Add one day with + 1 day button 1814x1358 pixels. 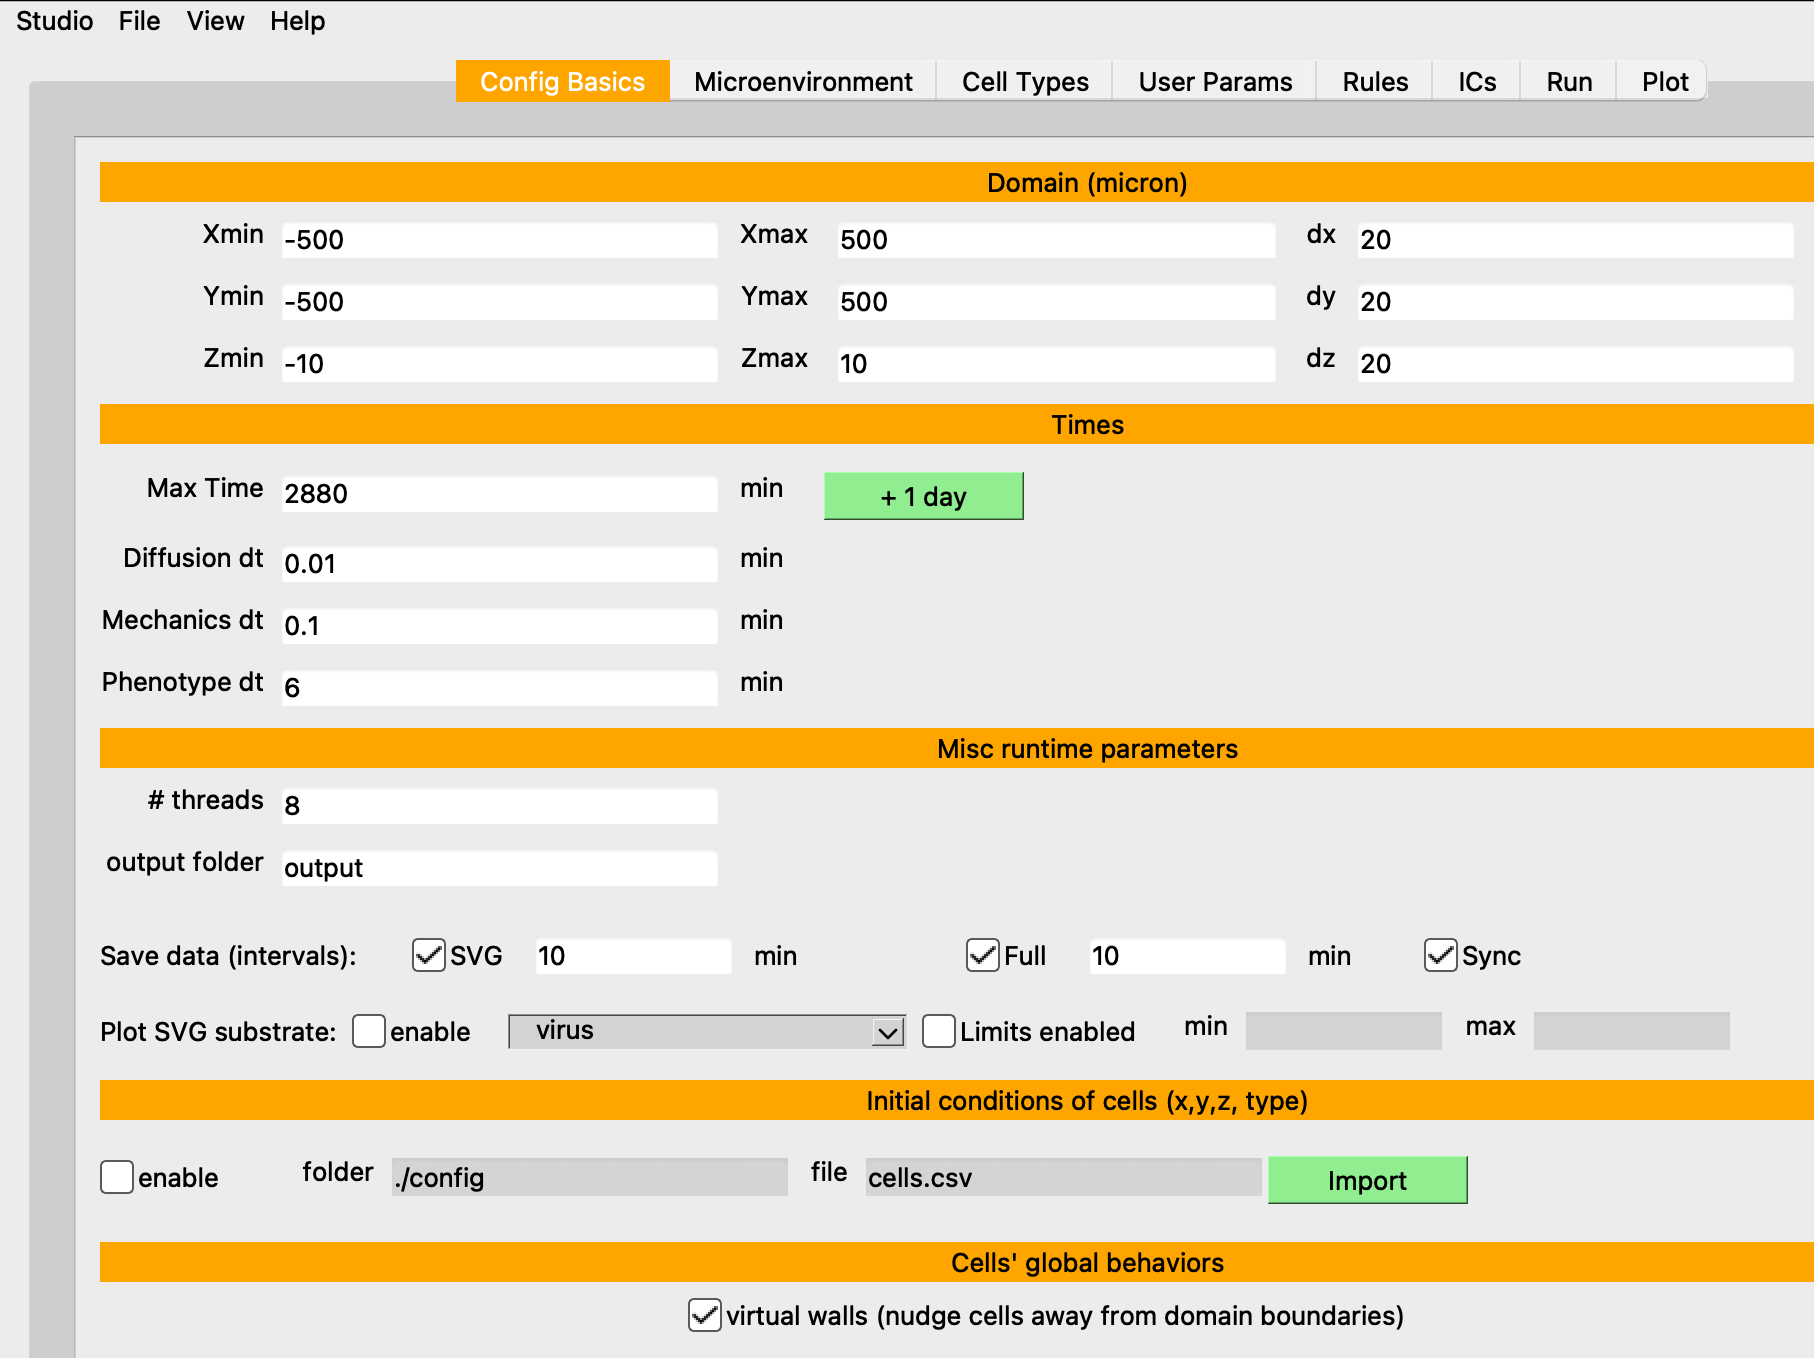(923, 496)
